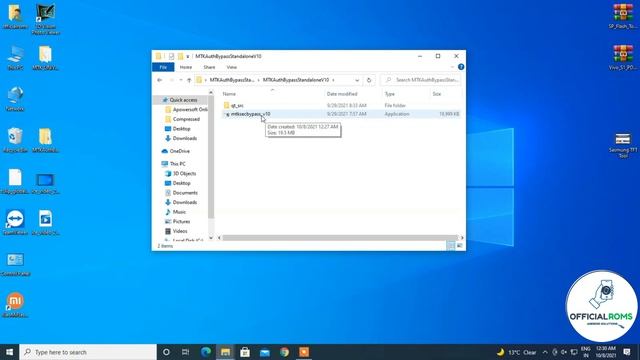
Task: Sort by Date modified column
Action: (342, 94)
